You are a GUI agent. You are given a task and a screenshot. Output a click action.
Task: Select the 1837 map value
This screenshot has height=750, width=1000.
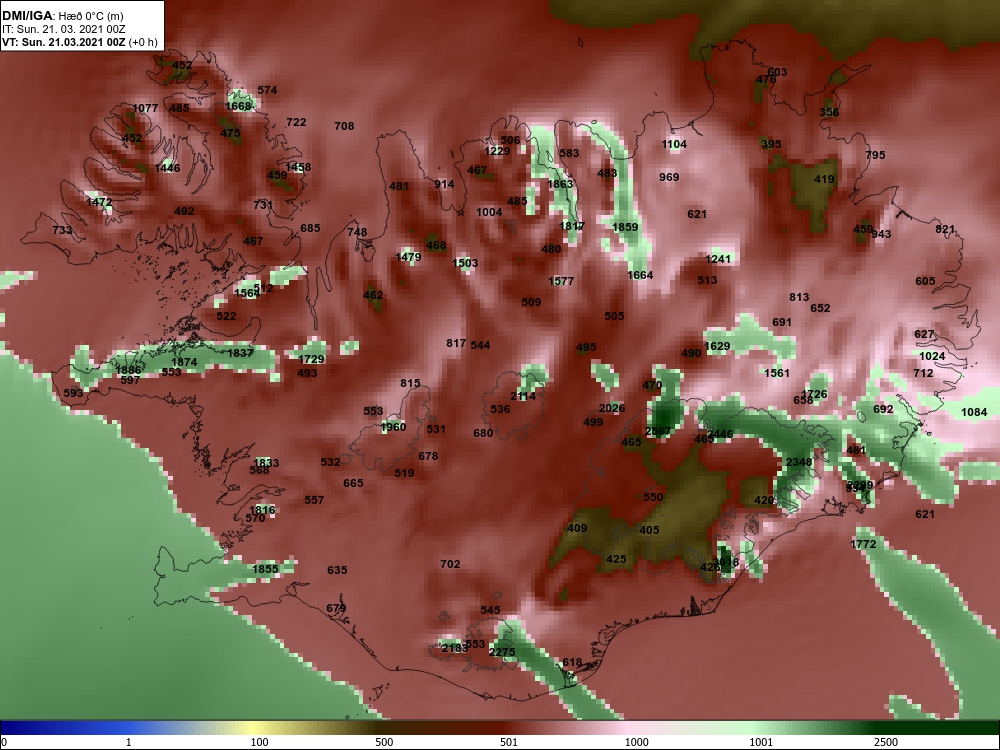tap(240, 353)
